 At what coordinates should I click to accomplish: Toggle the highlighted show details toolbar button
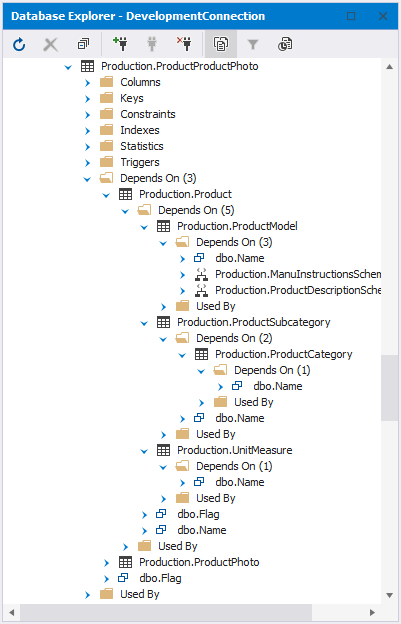221,44
